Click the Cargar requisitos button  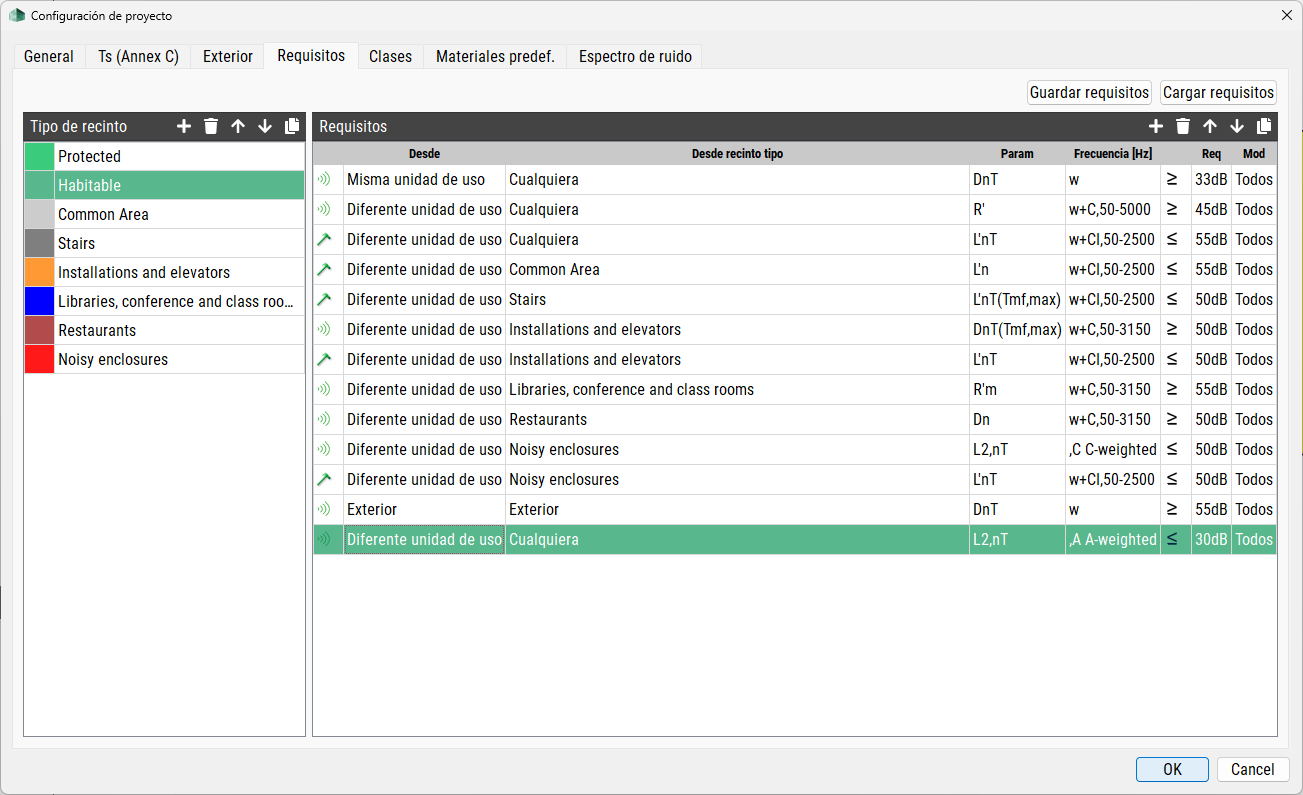click(1218, 92)
